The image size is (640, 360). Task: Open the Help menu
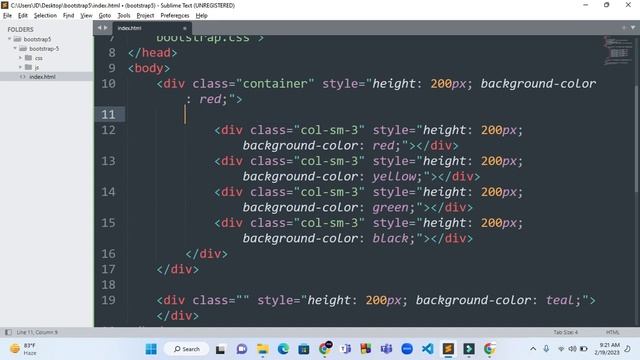201,16
